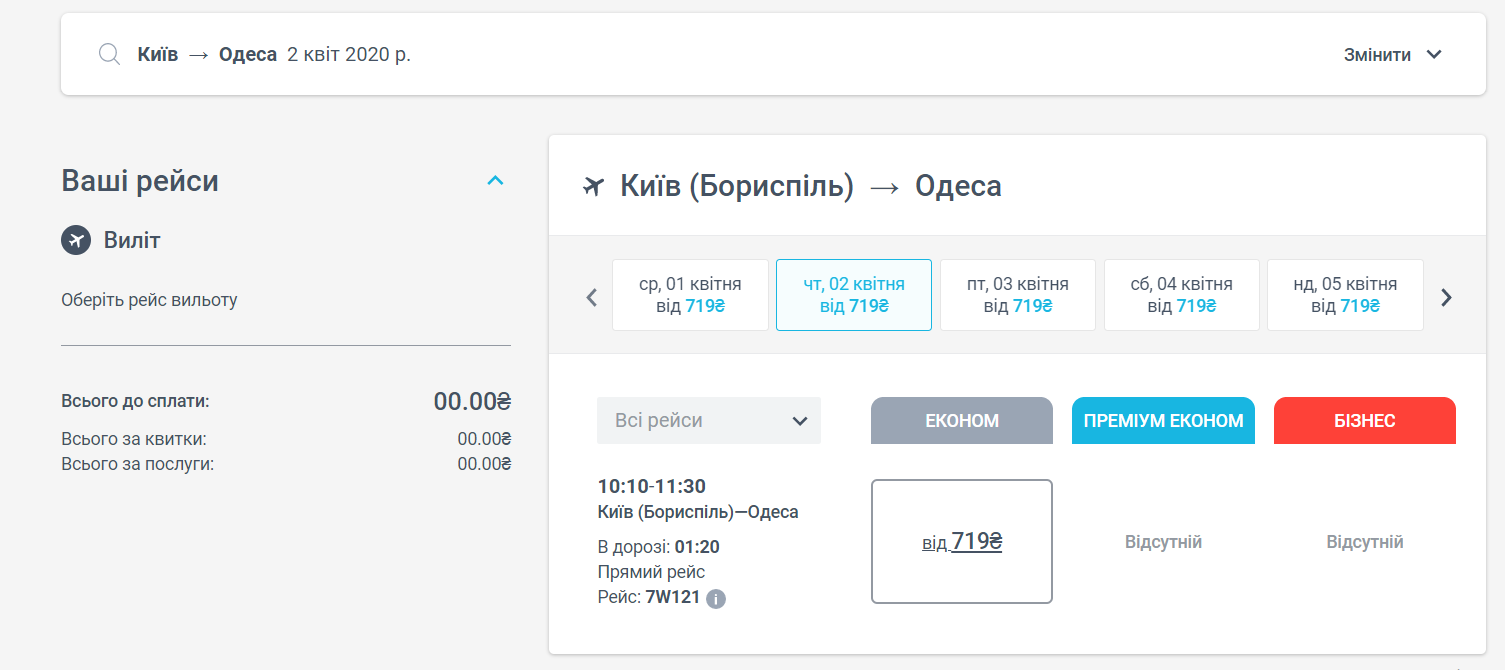Click the red БІЗНЕС class header
1505x670 pixels.
click(1364, 420)
